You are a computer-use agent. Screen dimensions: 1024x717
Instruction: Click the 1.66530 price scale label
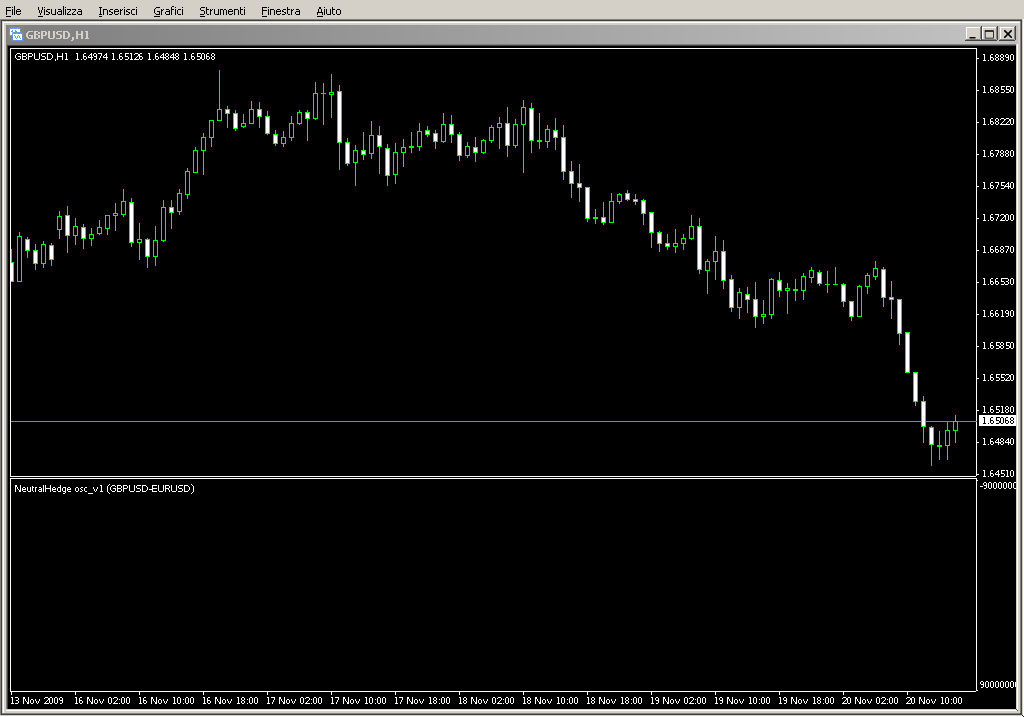click(999, 281)
